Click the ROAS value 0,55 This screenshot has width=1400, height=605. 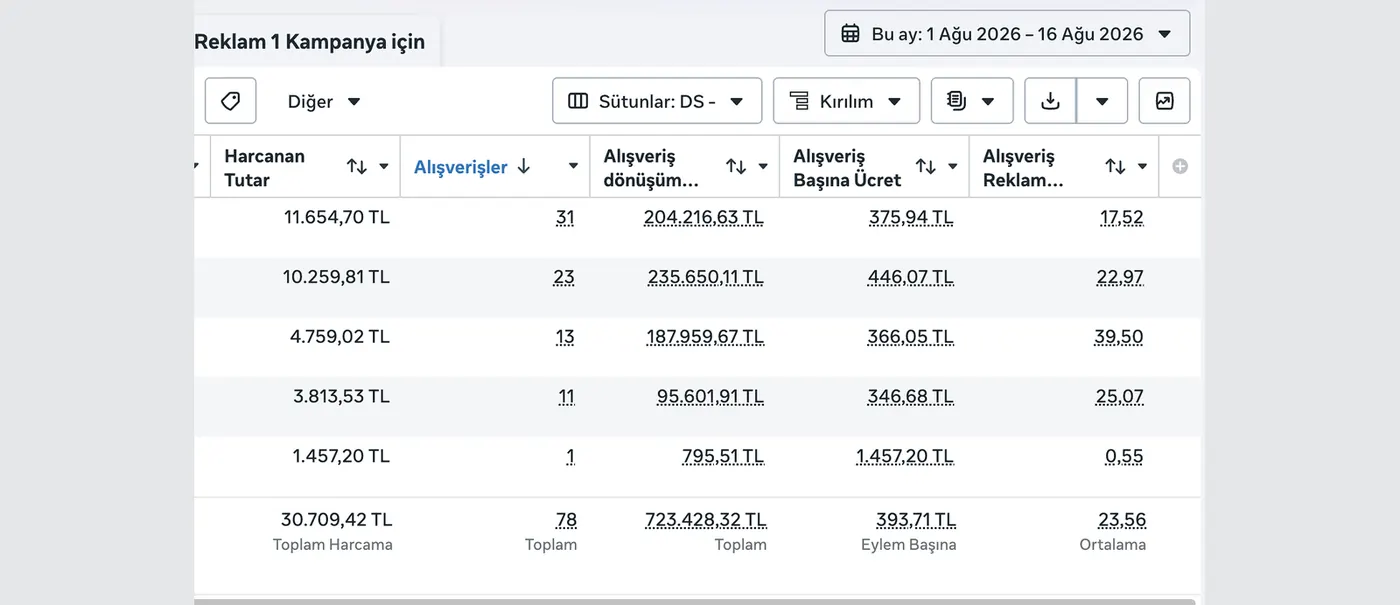1124,457
